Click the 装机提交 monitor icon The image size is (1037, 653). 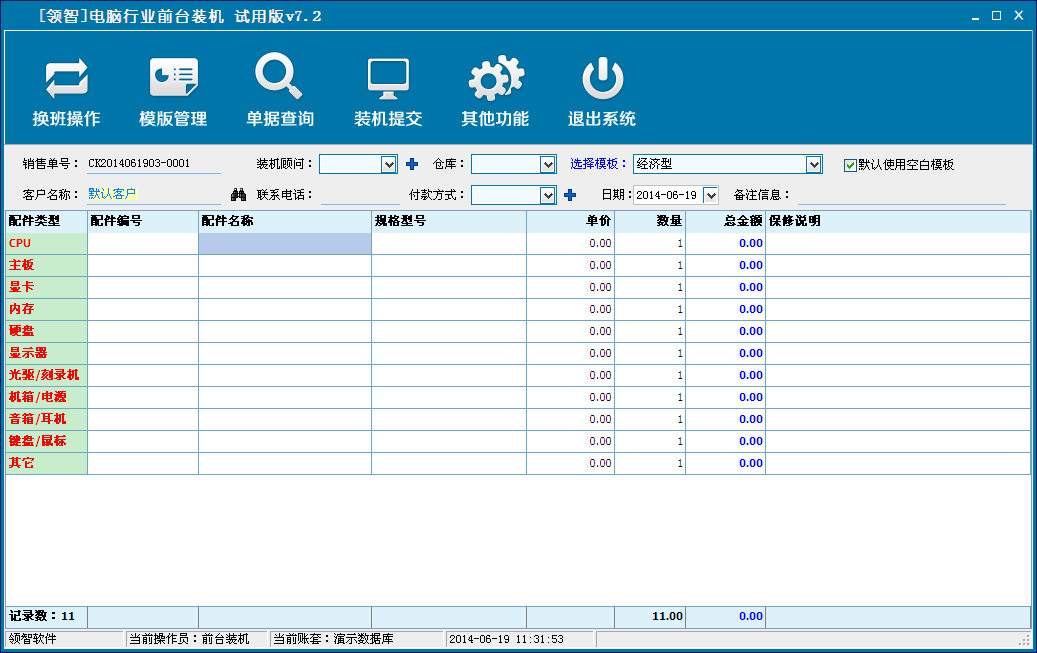(x=388, y=80)
